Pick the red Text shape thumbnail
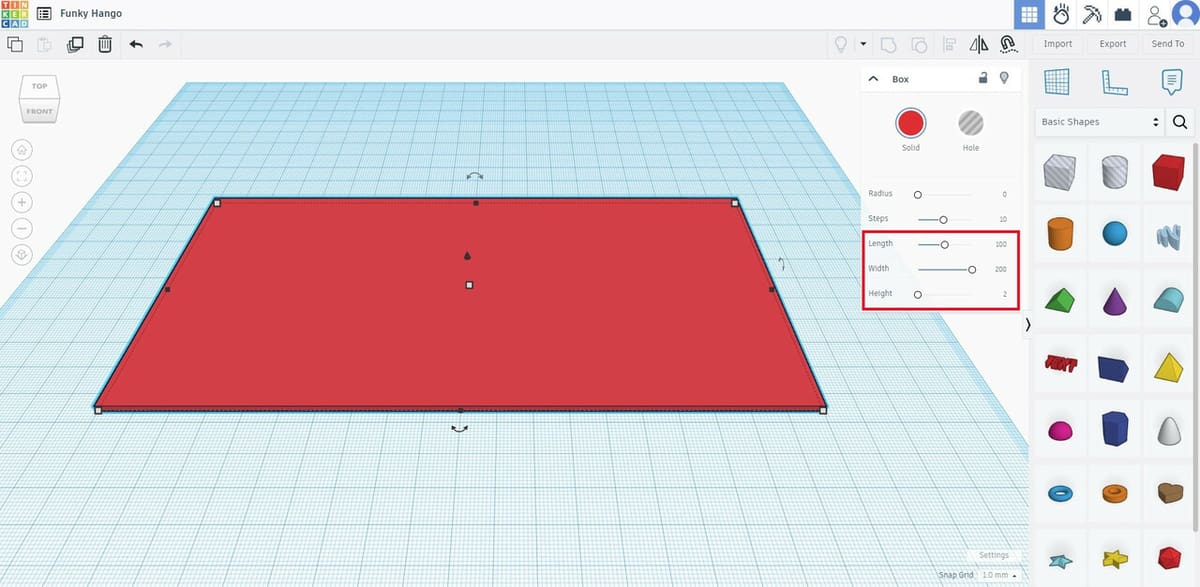Viewport: 1200px width, 587px height. (x=1059, y=363)
